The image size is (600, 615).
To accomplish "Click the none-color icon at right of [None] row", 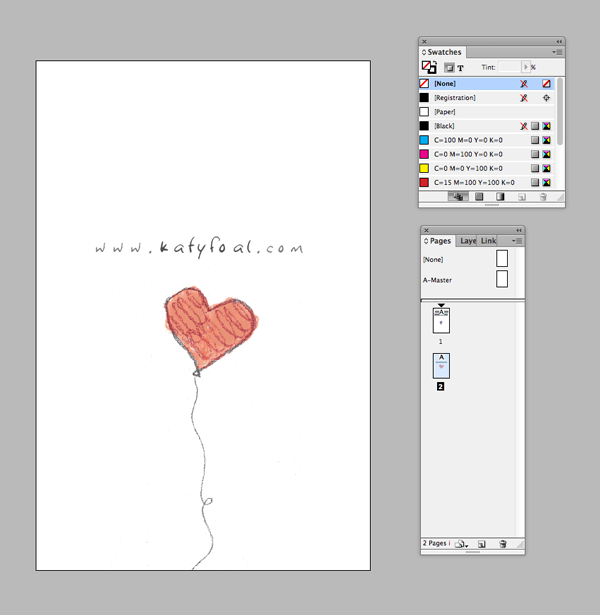I will tap(546, 84).
